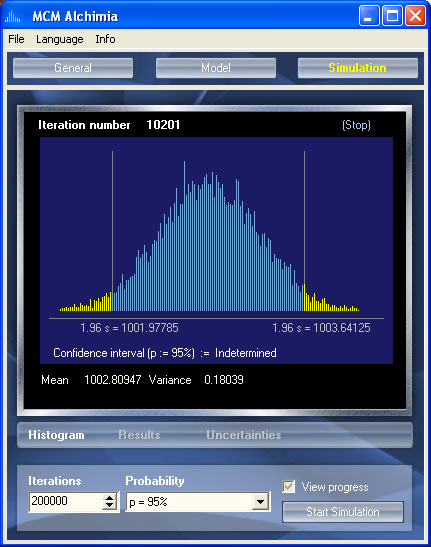
Task: Click the p = 95% combo box
Action: point(198,502)
